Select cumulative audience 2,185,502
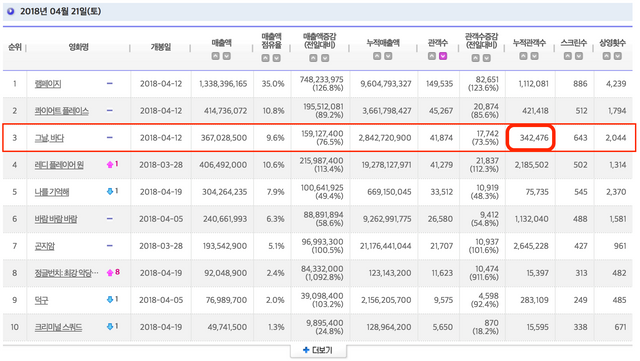 click(x=531, y=165)
